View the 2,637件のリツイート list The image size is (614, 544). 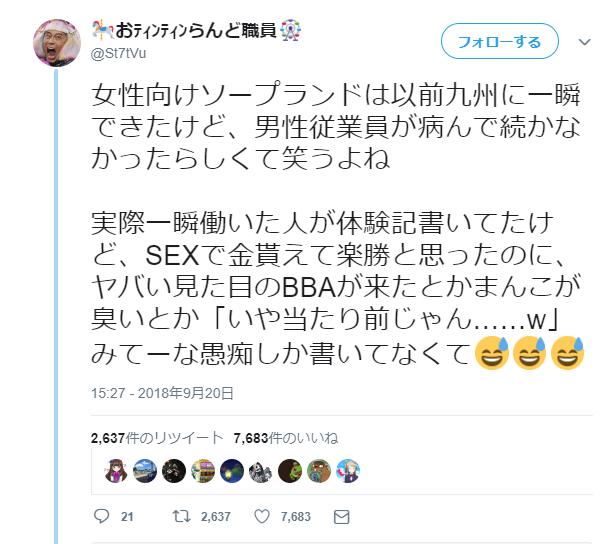157,438
